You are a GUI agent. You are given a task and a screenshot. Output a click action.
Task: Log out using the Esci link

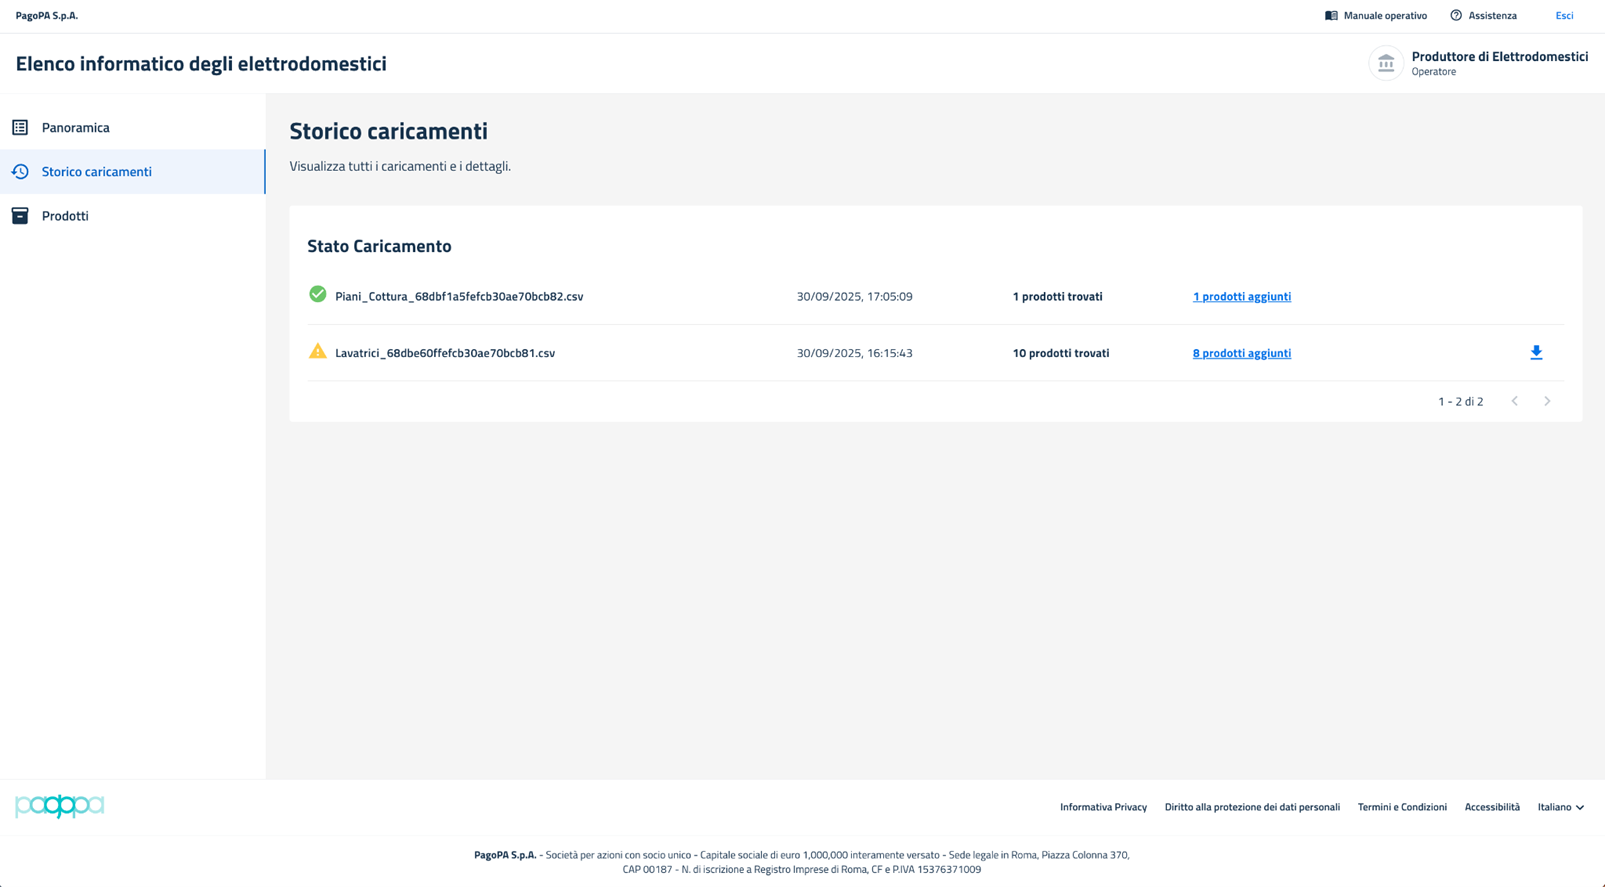point(1564,16)
